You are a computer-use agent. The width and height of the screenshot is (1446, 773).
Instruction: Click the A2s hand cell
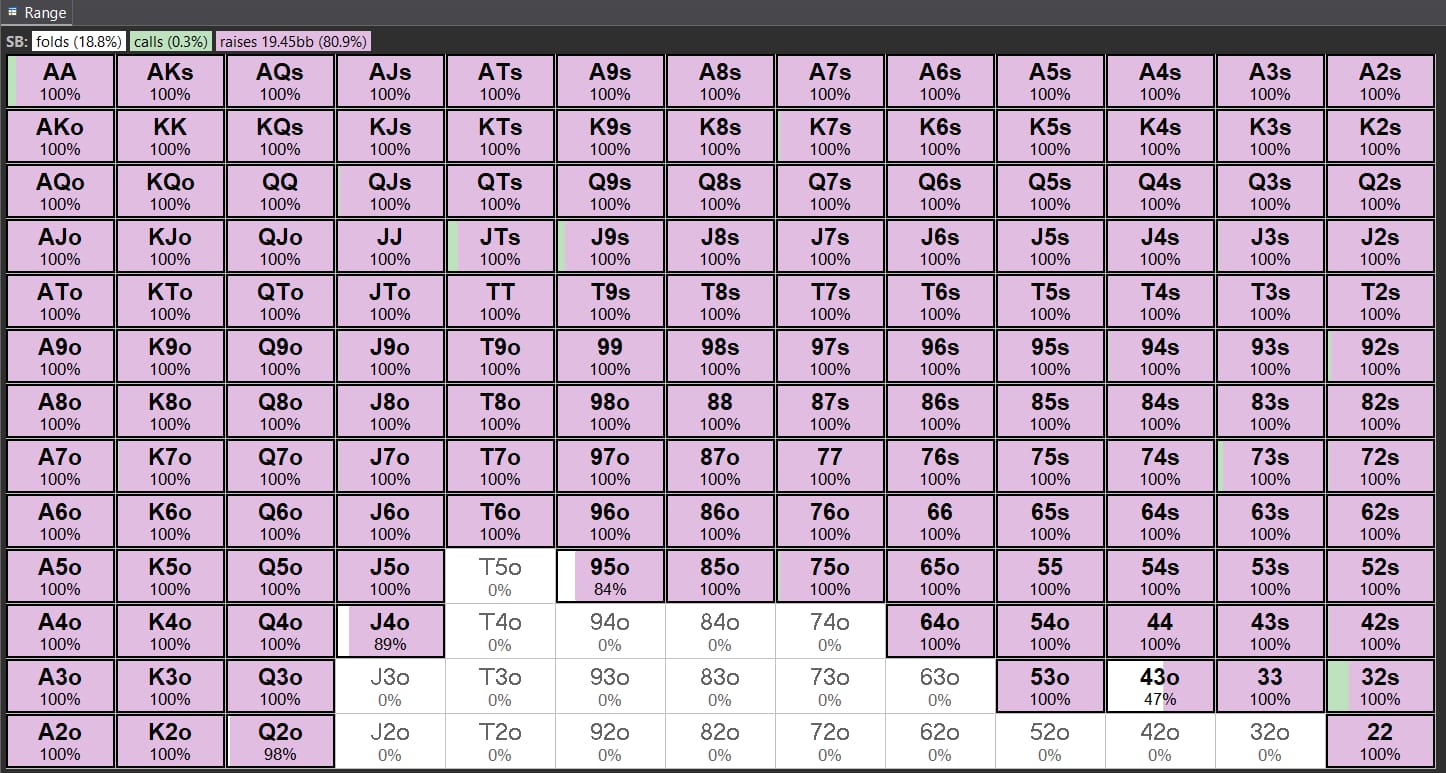(x=1380, y=81)
